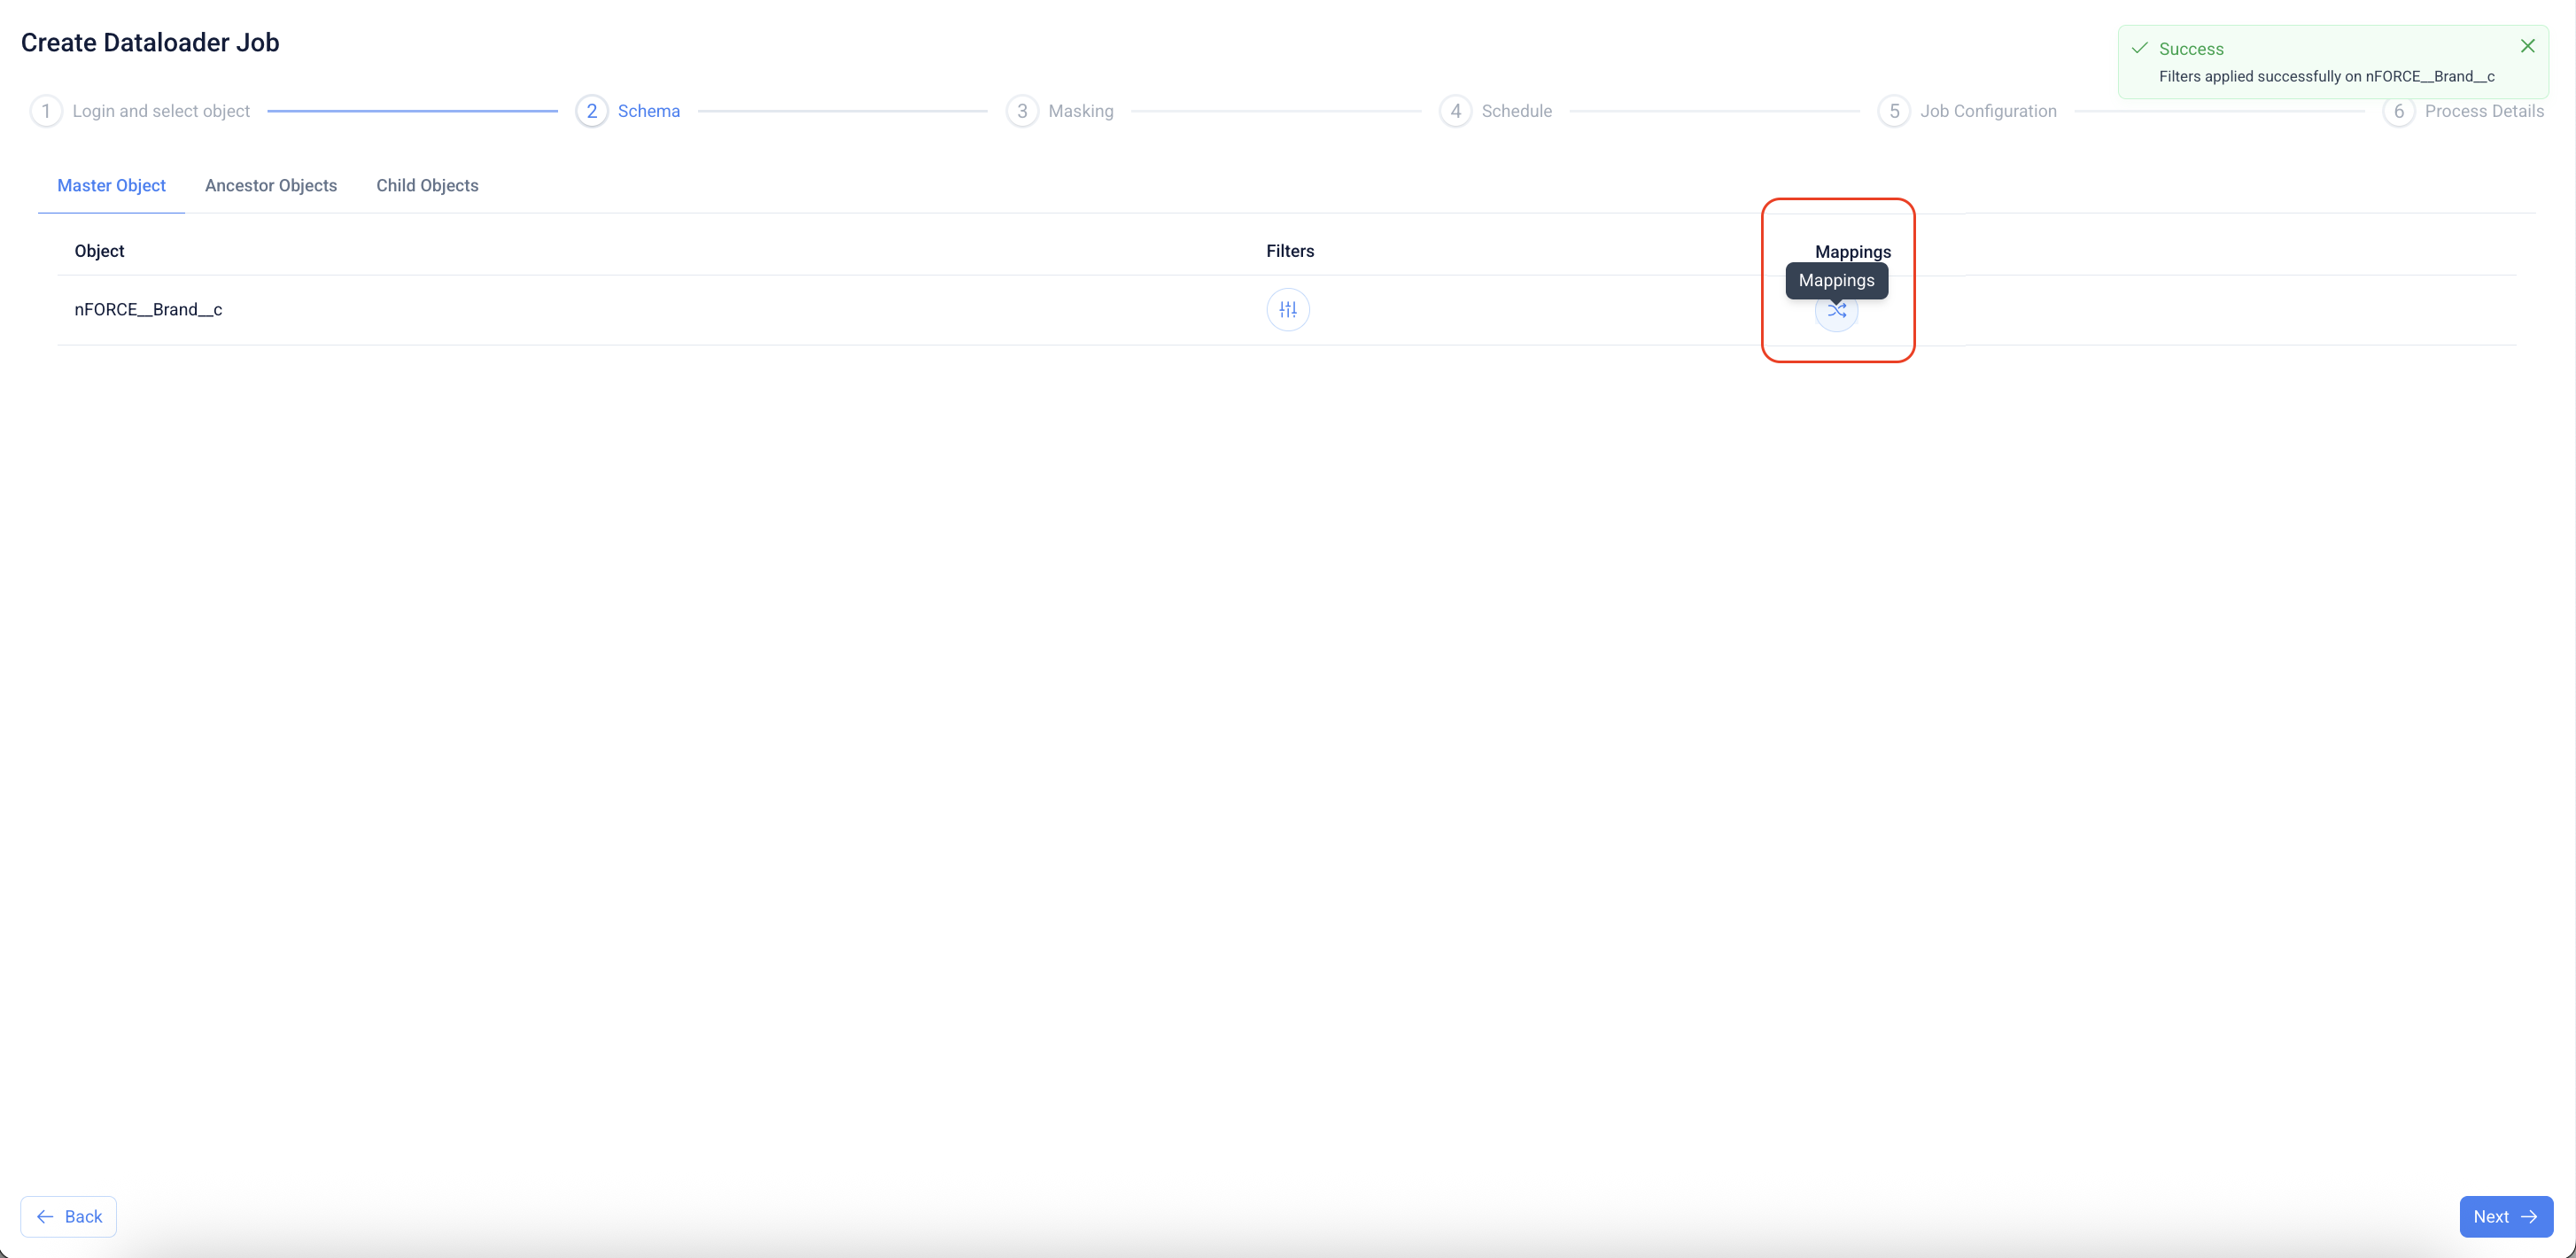
Task: Click the nFORCE__Brand__c object row
Action: (x=148, y=310)
